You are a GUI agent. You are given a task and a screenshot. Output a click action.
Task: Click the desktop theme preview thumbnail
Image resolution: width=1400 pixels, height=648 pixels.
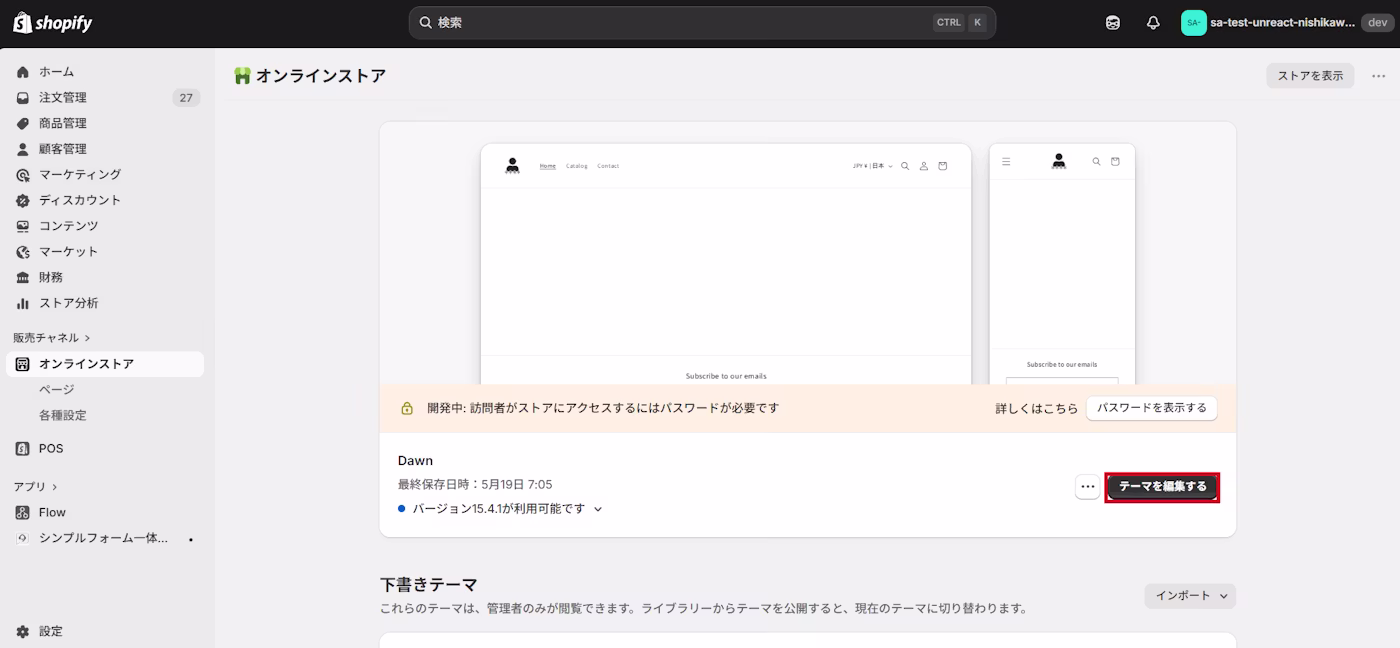pyautogui.click(x=726, y=264)
